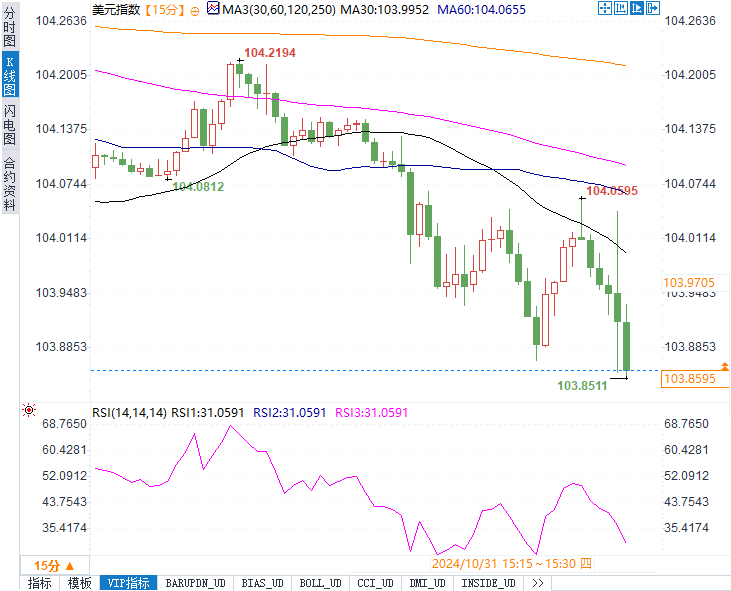Open the 指标 tab
The width and height of the screenshot is (731, 591).
(x=40, y=583)
